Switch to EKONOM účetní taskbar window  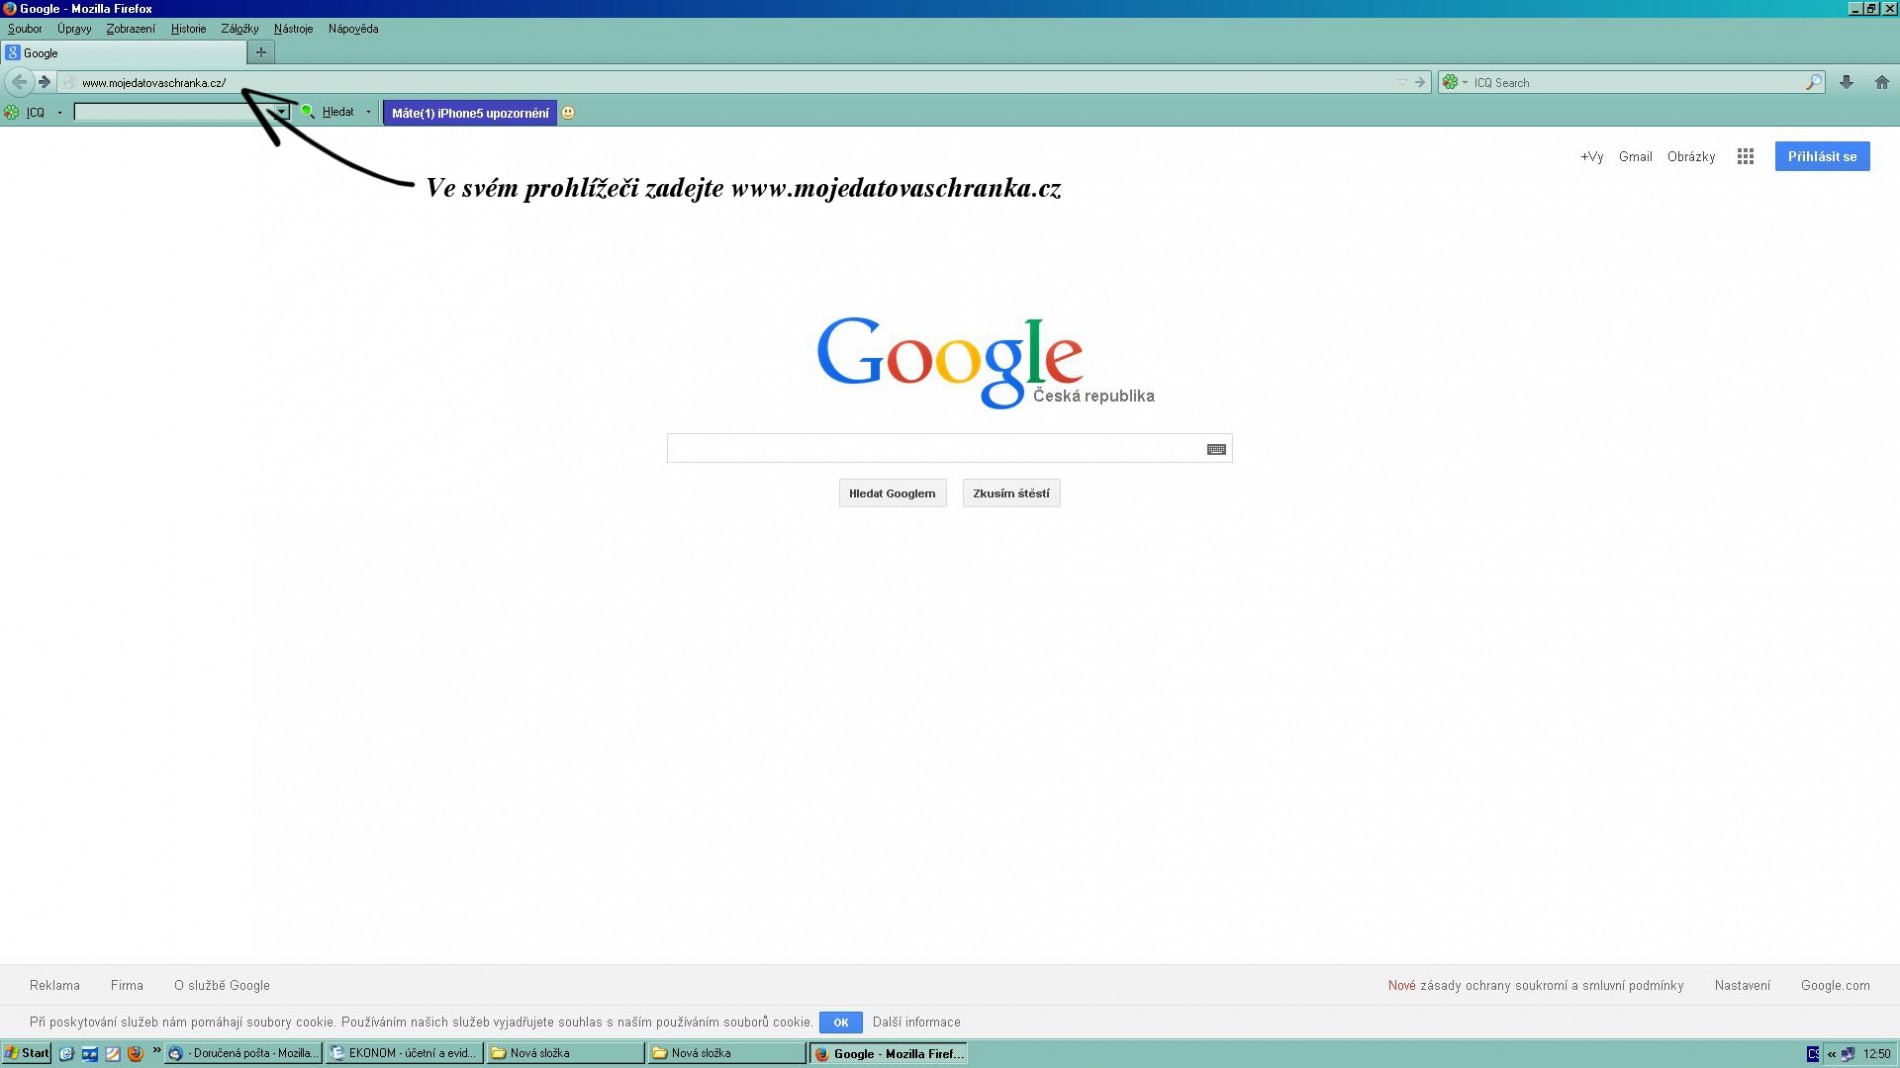[x=404, y=1053]
